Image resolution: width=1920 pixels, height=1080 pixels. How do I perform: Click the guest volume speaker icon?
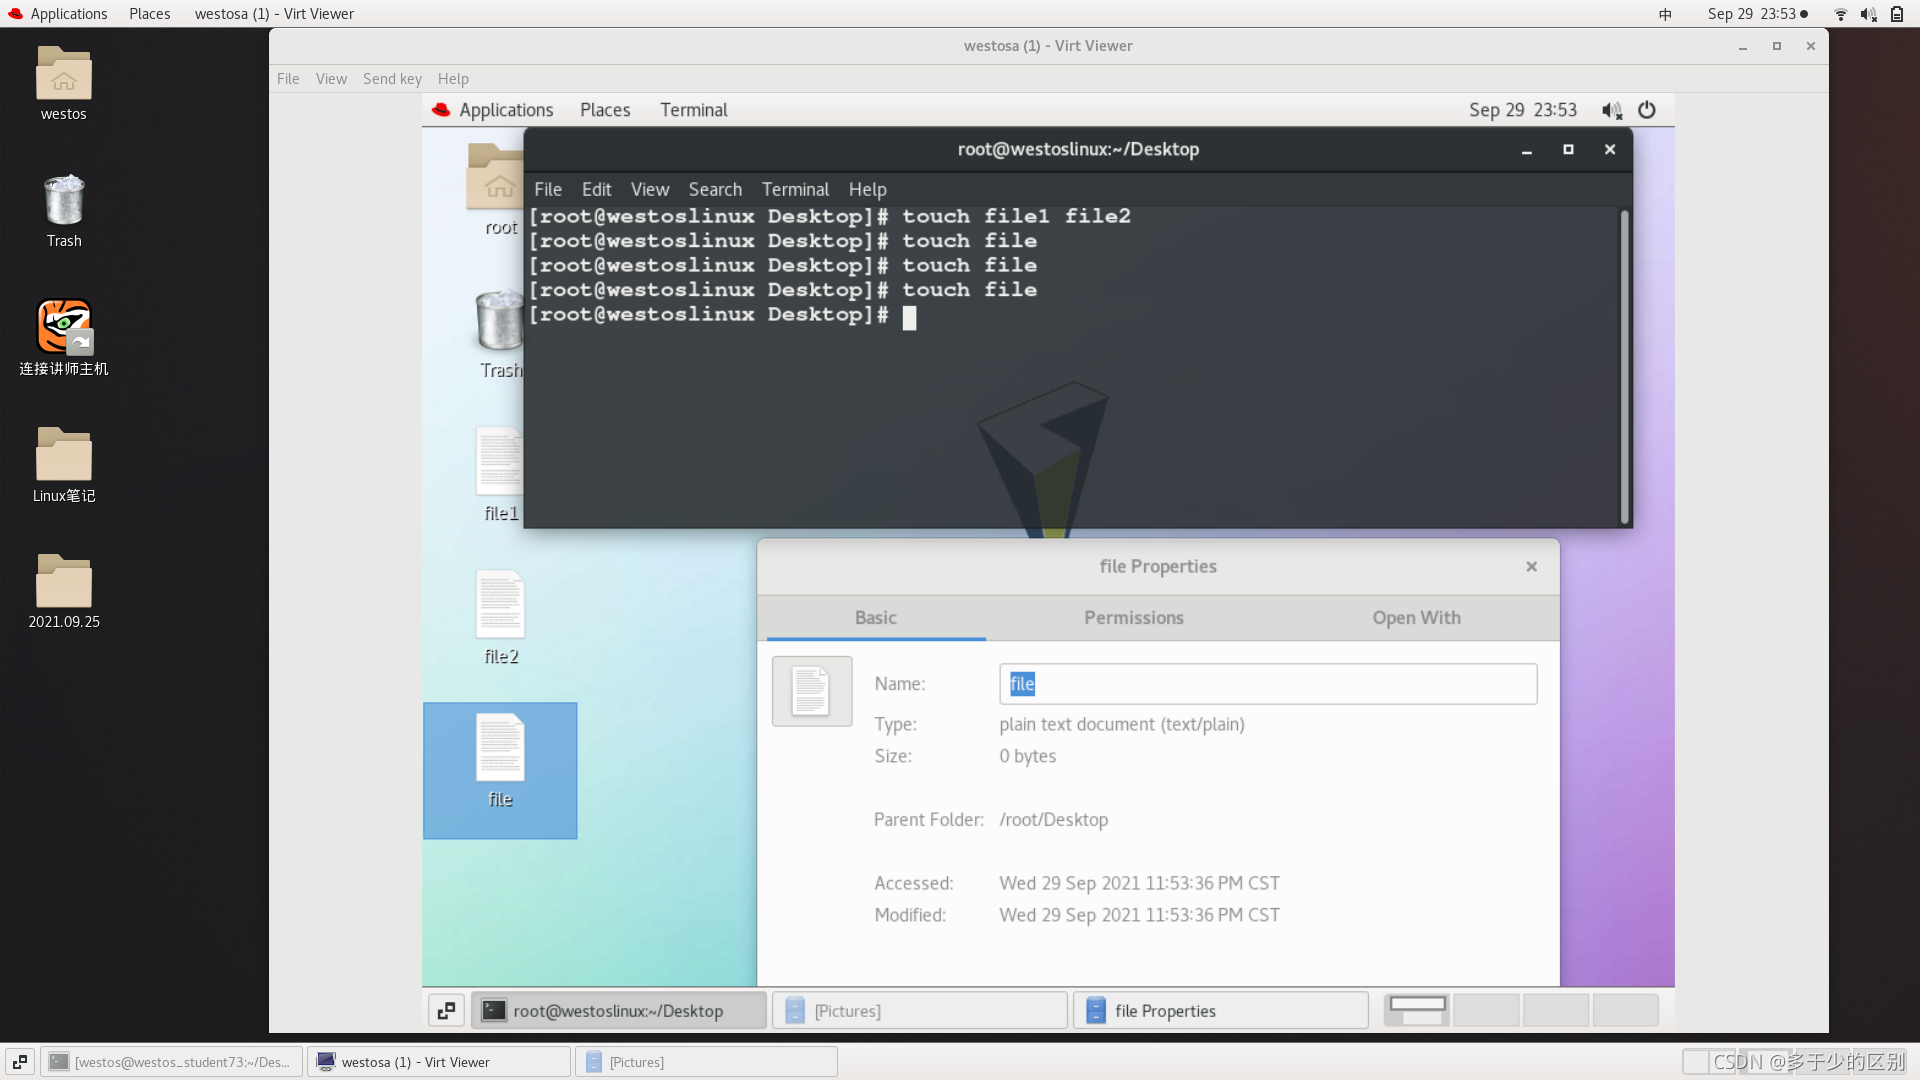coord(1611,110)
